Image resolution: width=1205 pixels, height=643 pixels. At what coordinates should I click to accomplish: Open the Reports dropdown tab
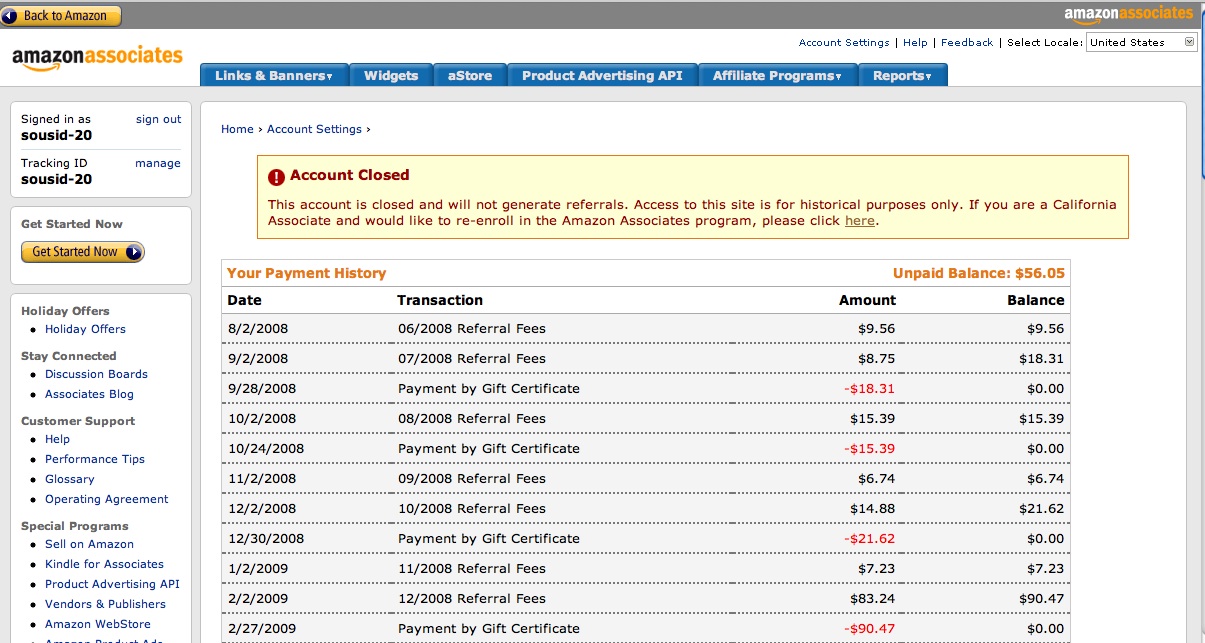(901, 76)
